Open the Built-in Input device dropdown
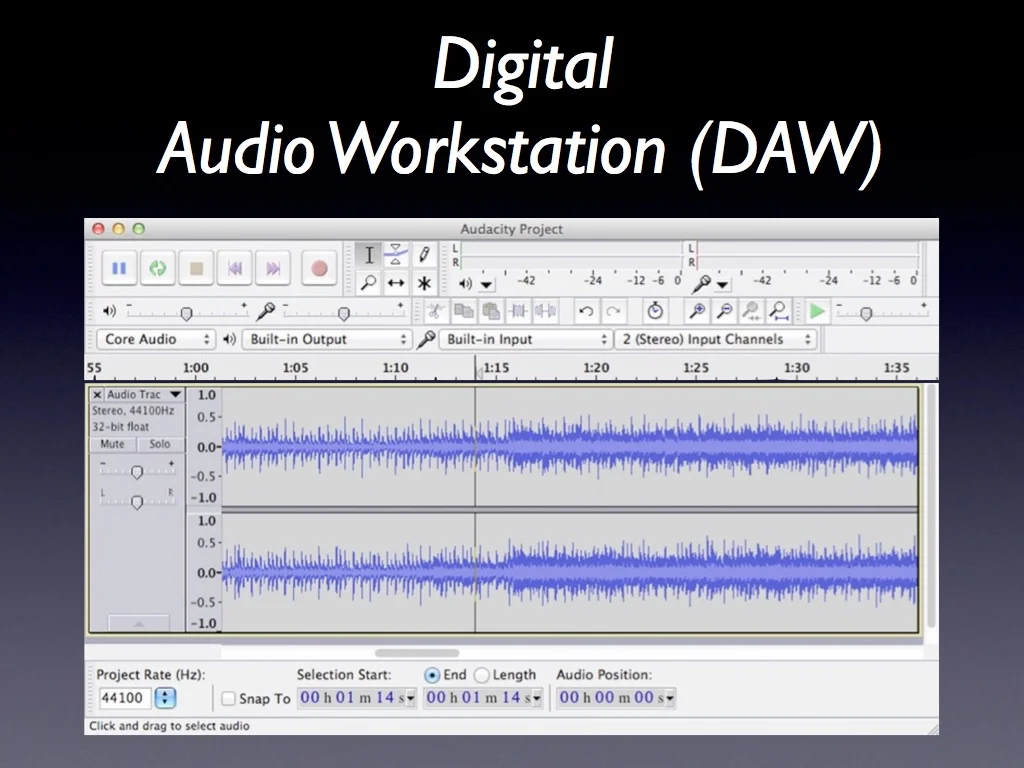The width and height of the screenshot is (1024, 768). 526,340
